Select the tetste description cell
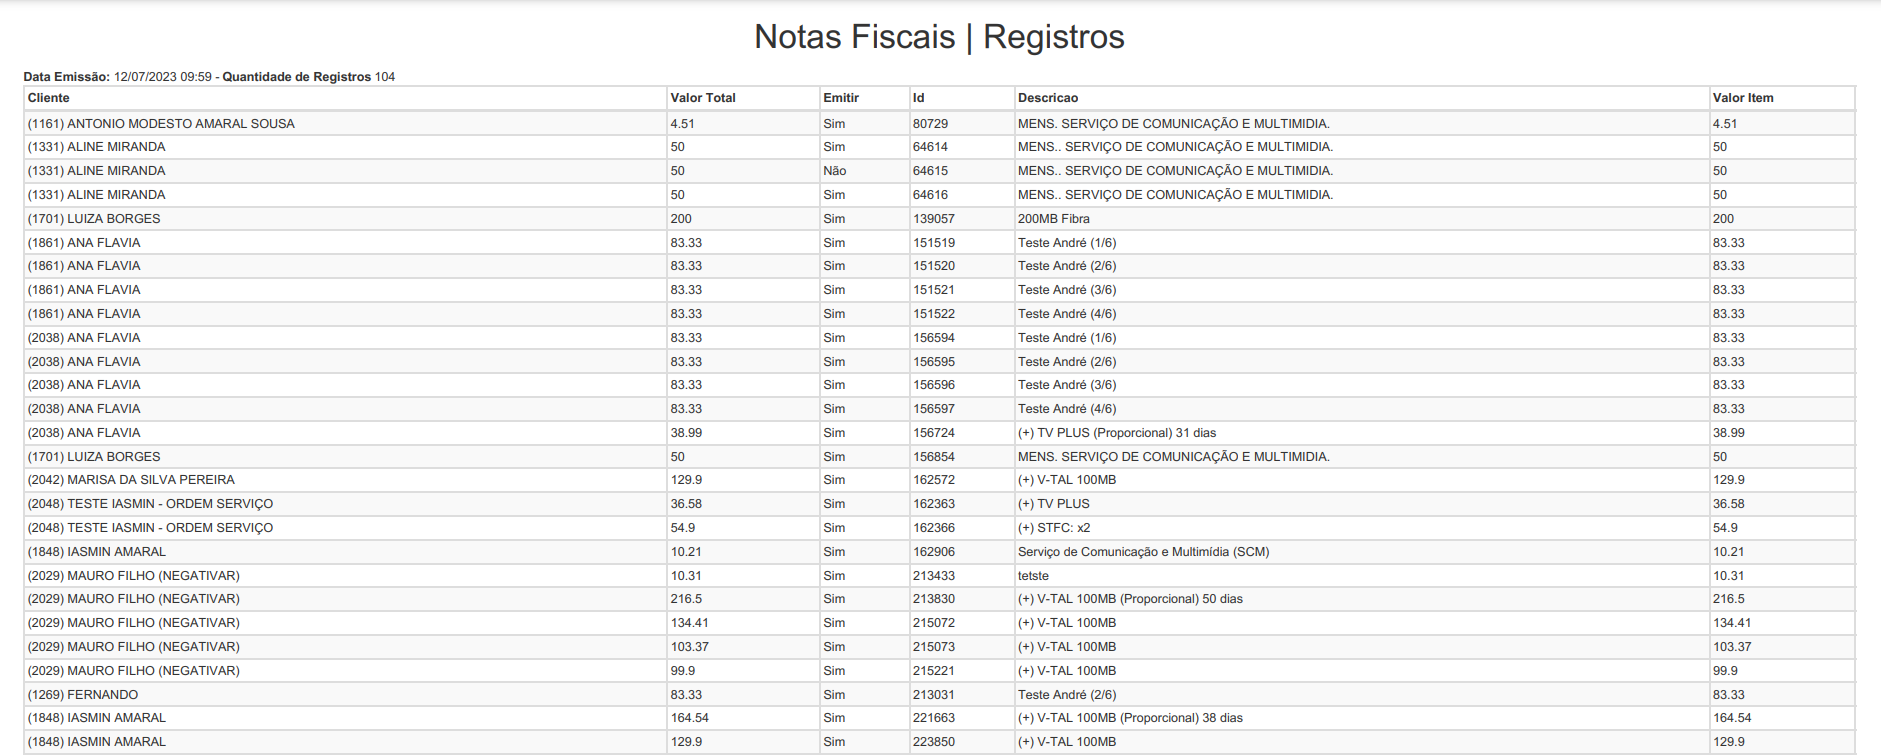 coord(1033,576)
